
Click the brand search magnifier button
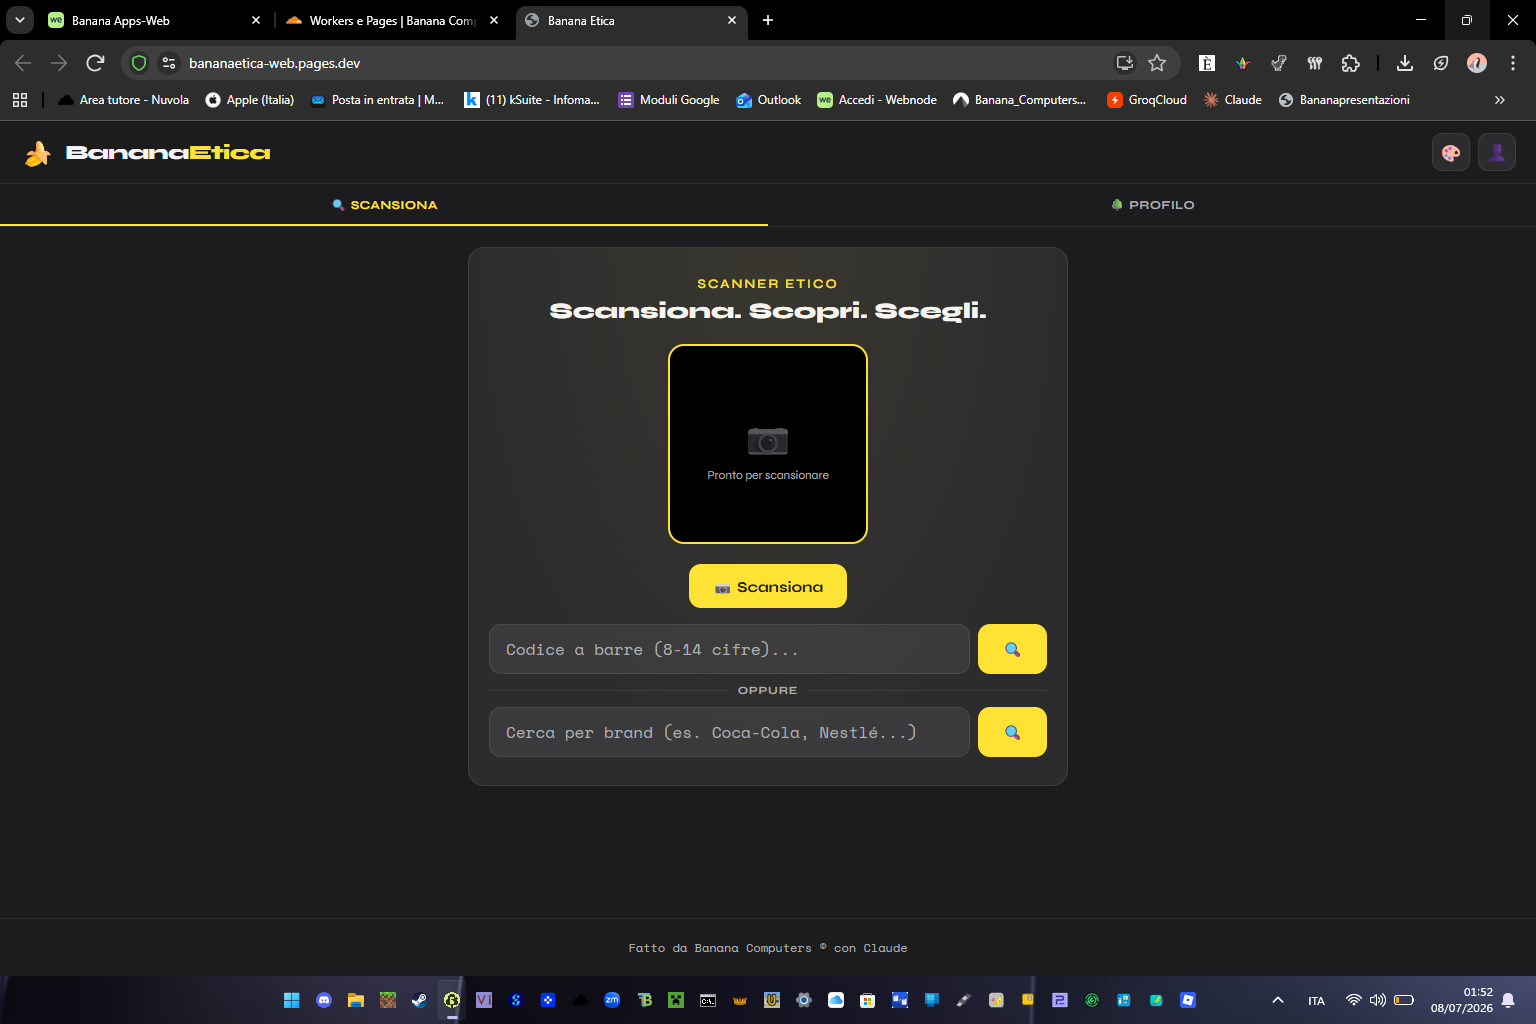(x=1012, y=732)
